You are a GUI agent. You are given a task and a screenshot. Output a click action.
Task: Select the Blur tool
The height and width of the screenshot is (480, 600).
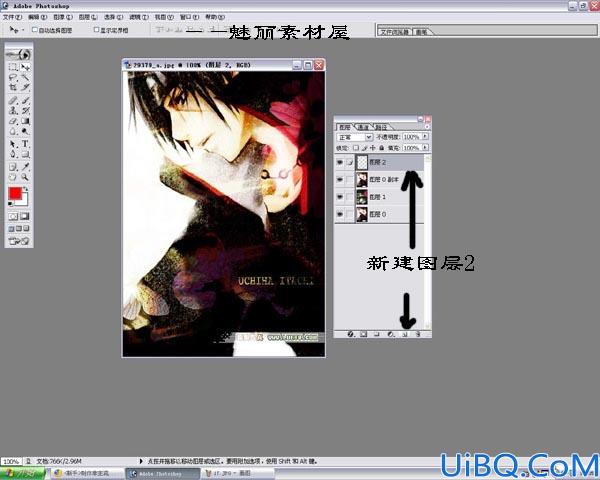pos(13,131)
